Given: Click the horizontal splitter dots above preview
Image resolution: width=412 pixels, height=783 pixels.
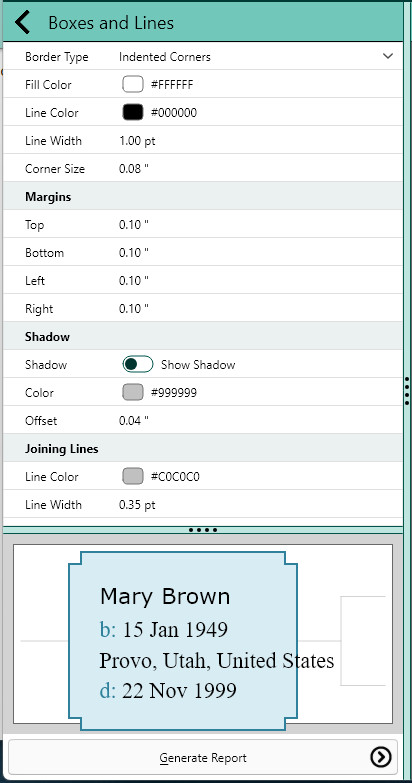Looking at the screenshot, I should pyautogui.click(x=203, y=530).
